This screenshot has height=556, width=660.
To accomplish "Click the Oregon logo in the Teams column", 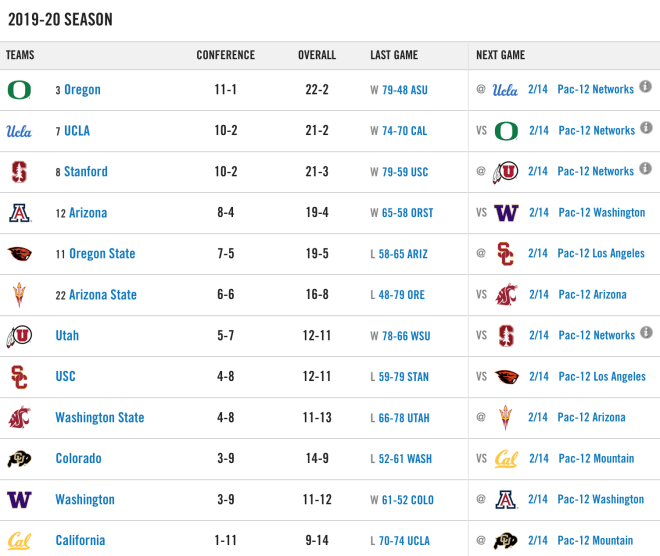I will pos(19,90).
